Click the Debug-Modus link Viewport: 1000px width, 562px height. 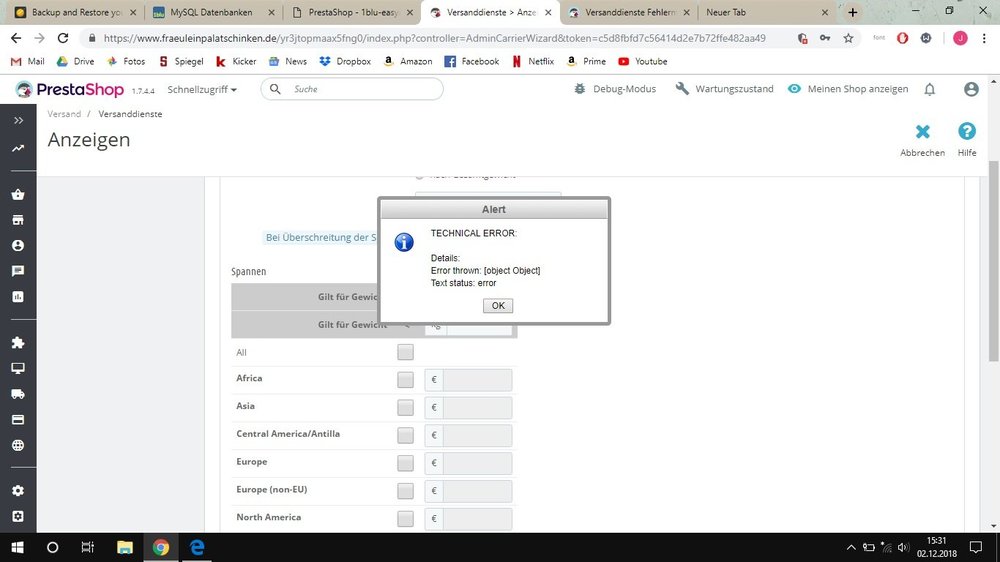tap(615, 89)
